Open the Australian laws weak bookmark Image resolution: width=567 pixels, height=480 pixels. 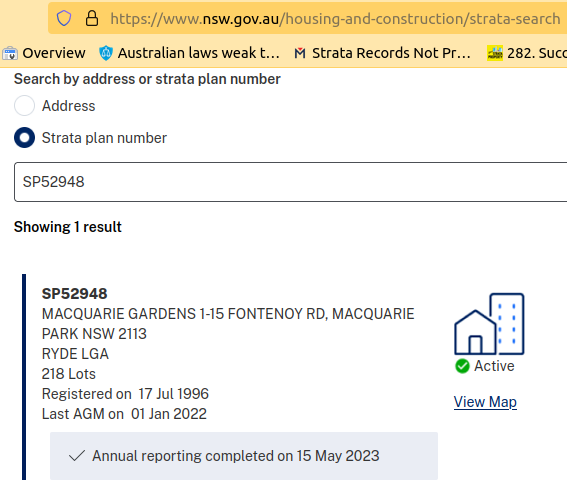pos(189,53)
